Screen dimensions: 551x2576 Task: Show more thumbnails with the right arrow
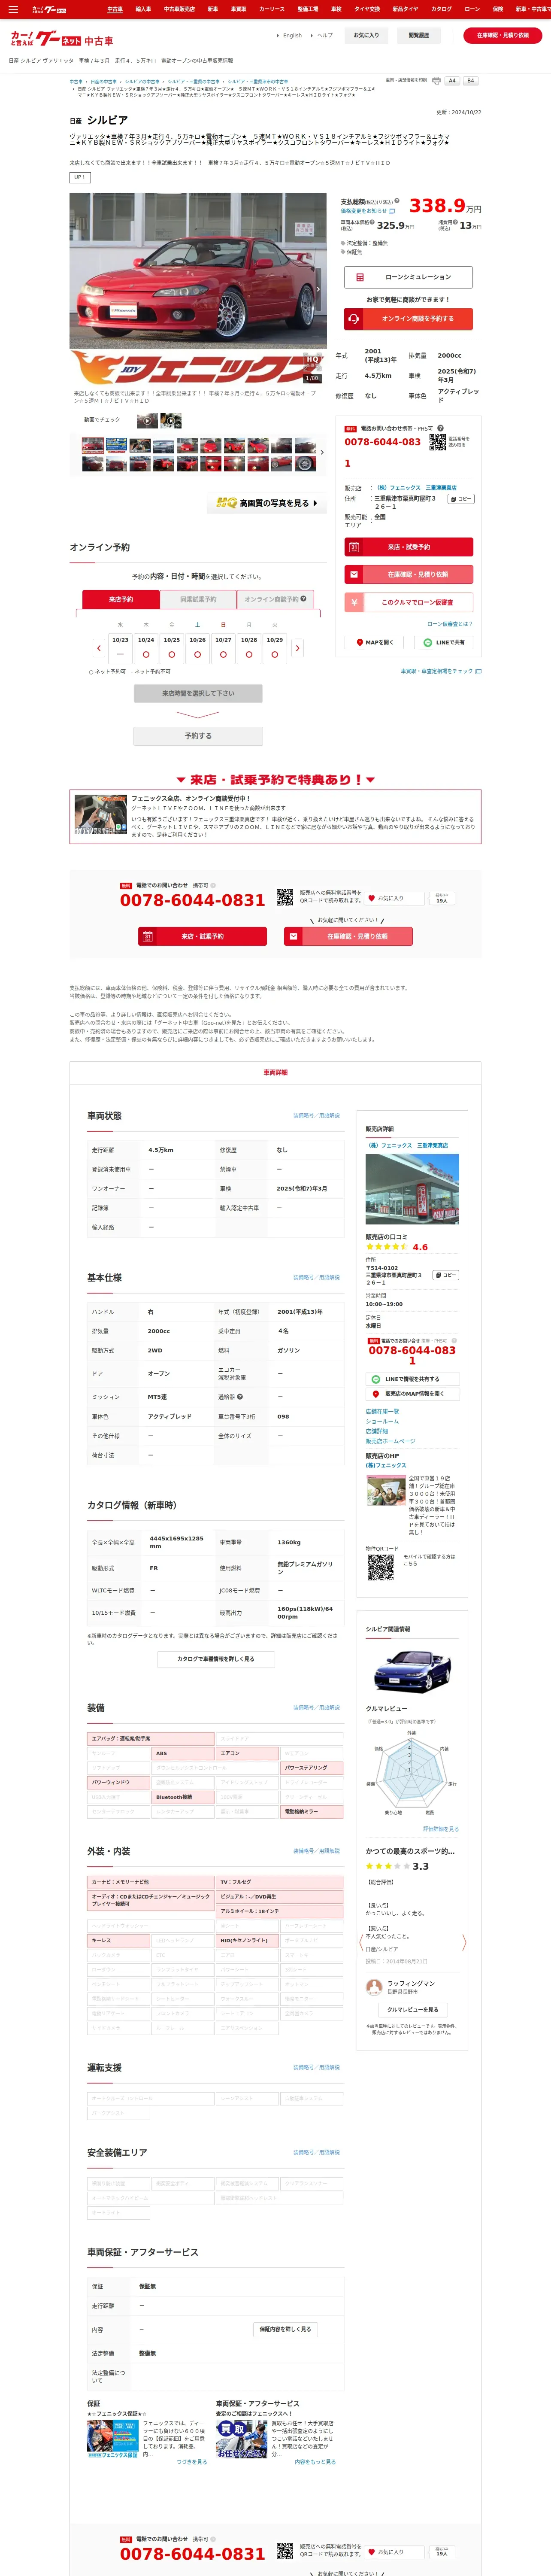[x=322, y=453]
